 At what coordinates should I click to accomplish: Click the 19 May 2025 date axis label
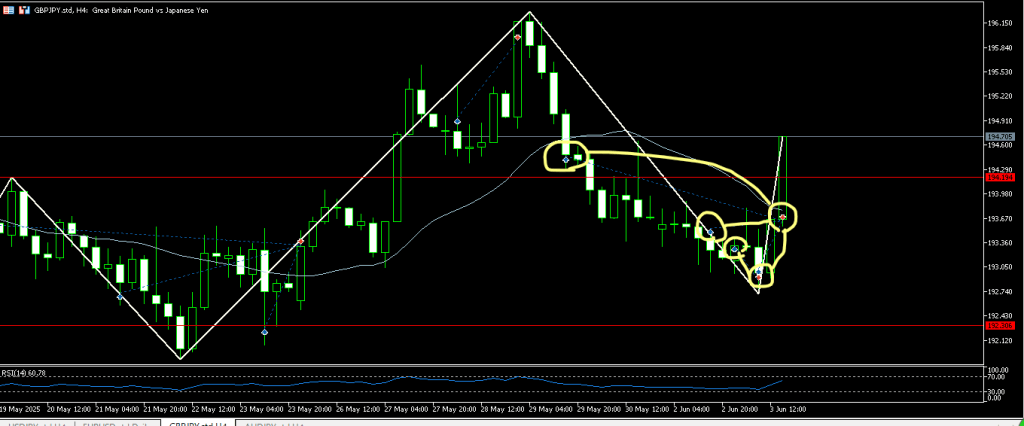[21, 409]
